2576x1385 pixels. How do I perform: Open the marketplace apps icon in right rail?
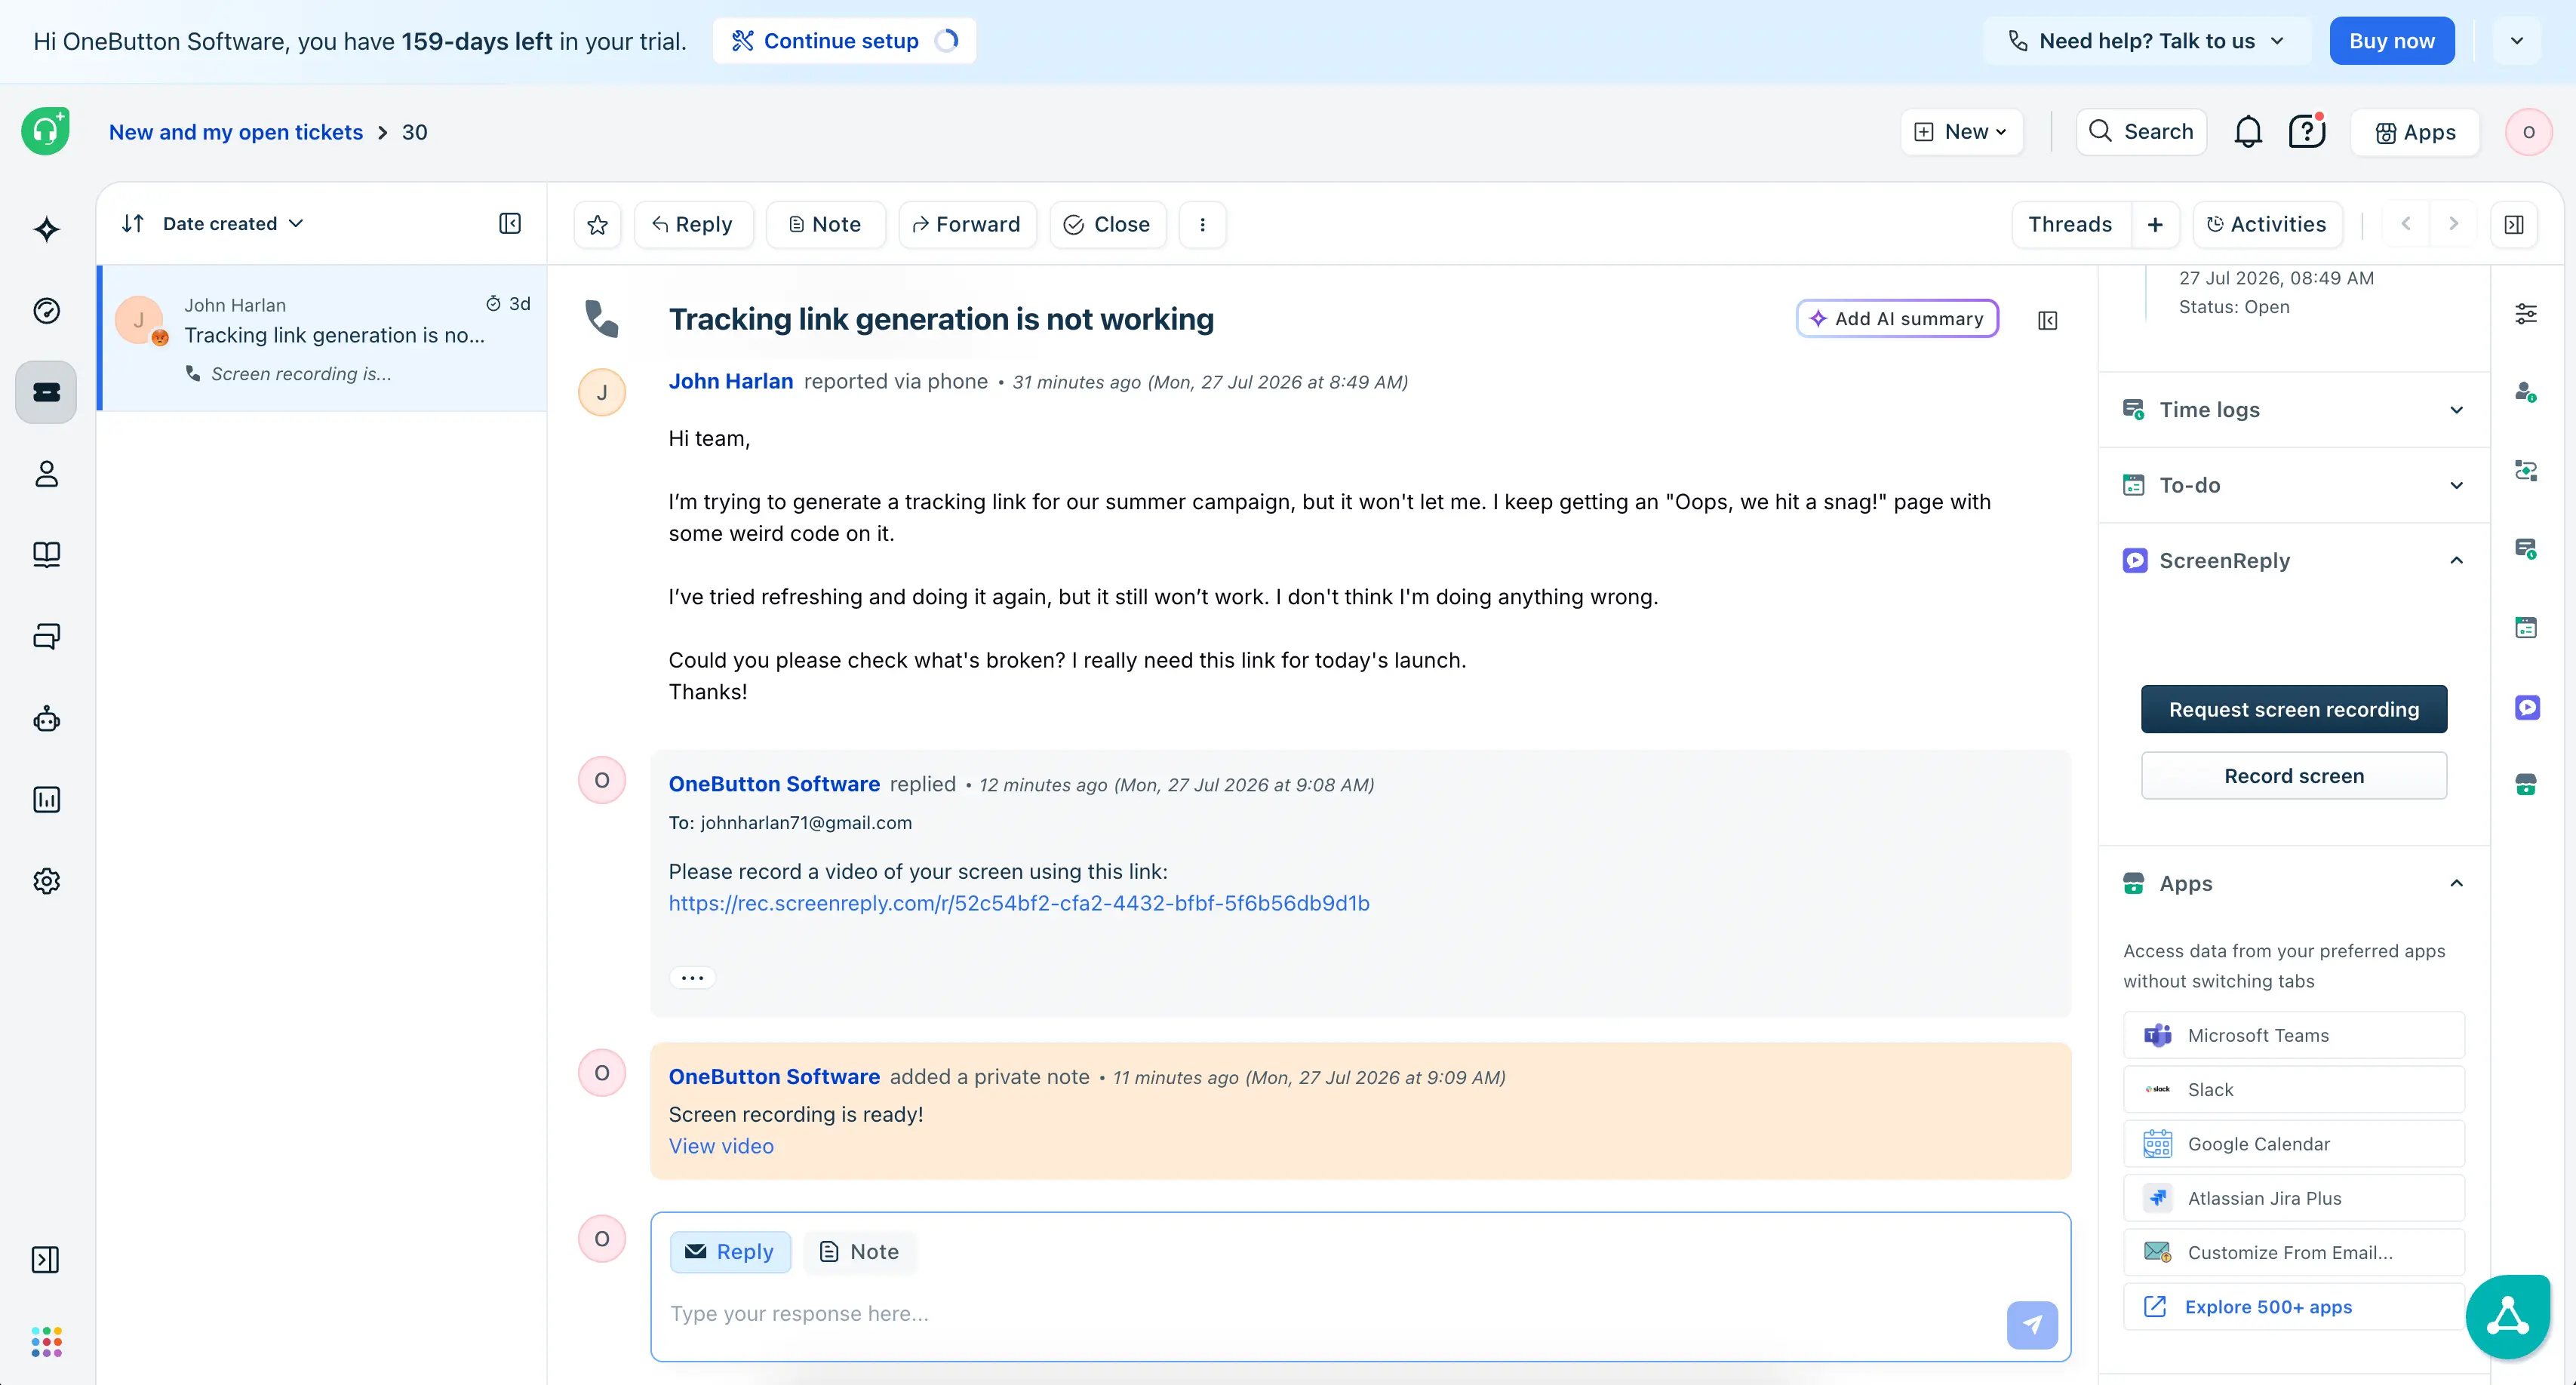pyautogui.click(x=2526, y=785)
